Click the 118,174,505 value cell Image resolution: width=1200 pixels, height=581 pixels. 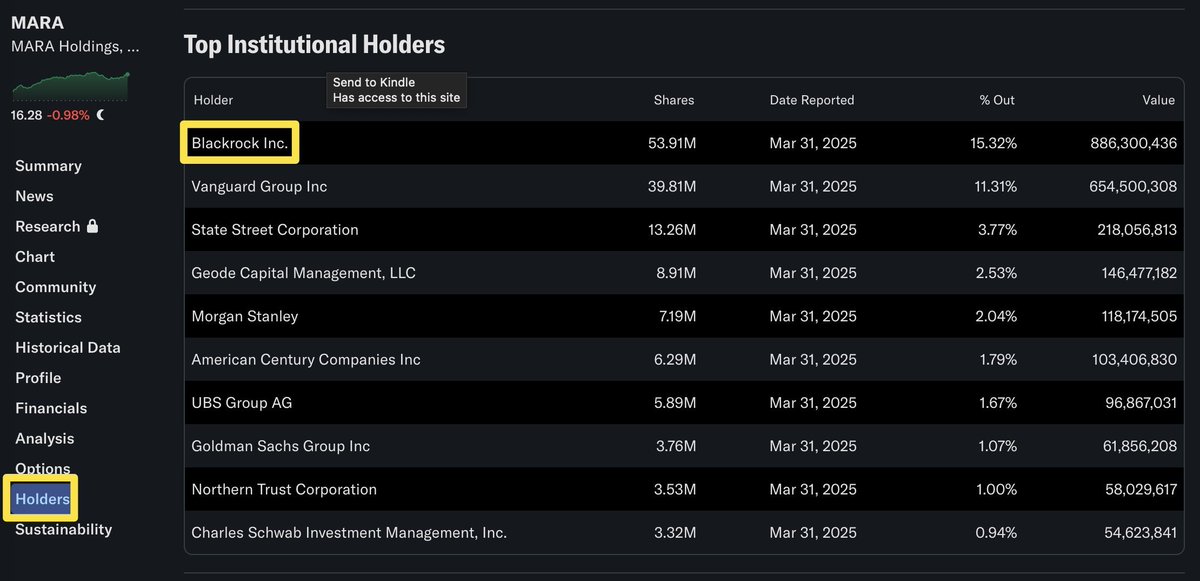(x=1134, y=316)
